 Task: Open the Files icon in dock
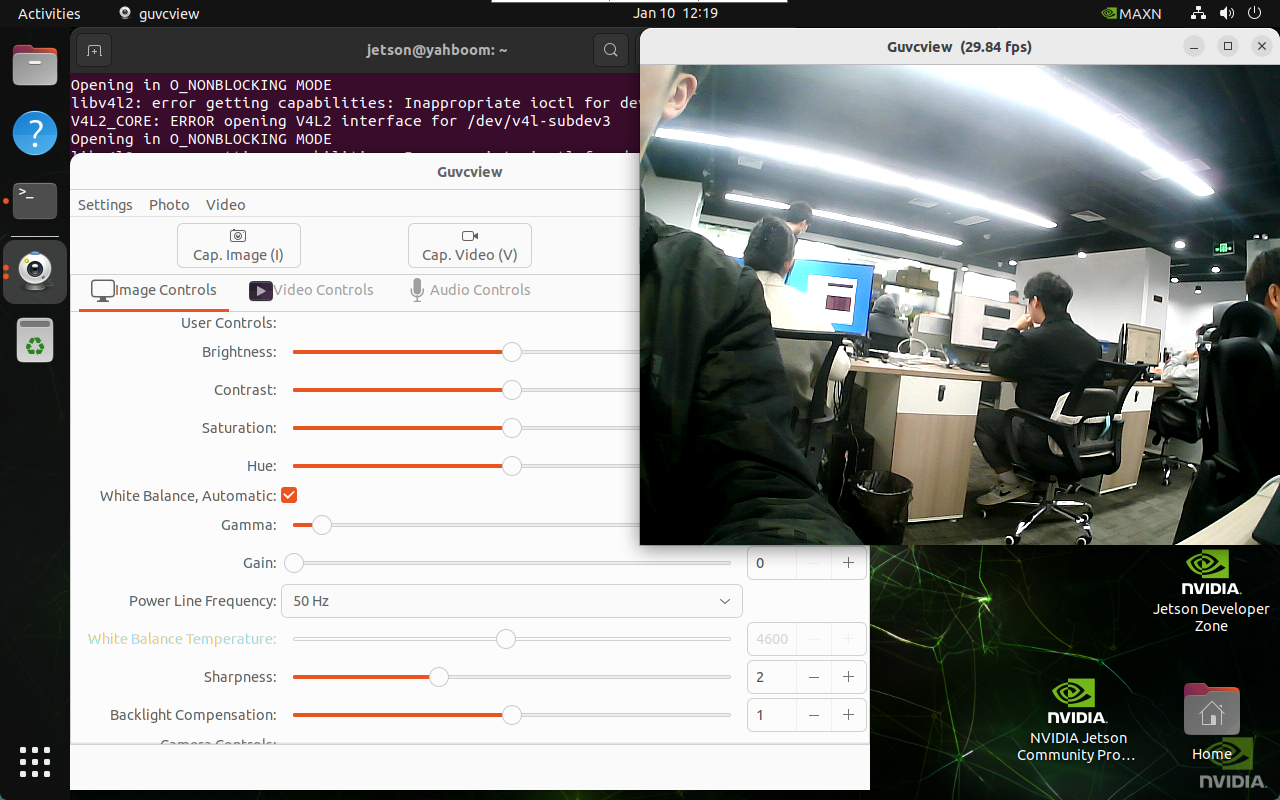[35, 66]
